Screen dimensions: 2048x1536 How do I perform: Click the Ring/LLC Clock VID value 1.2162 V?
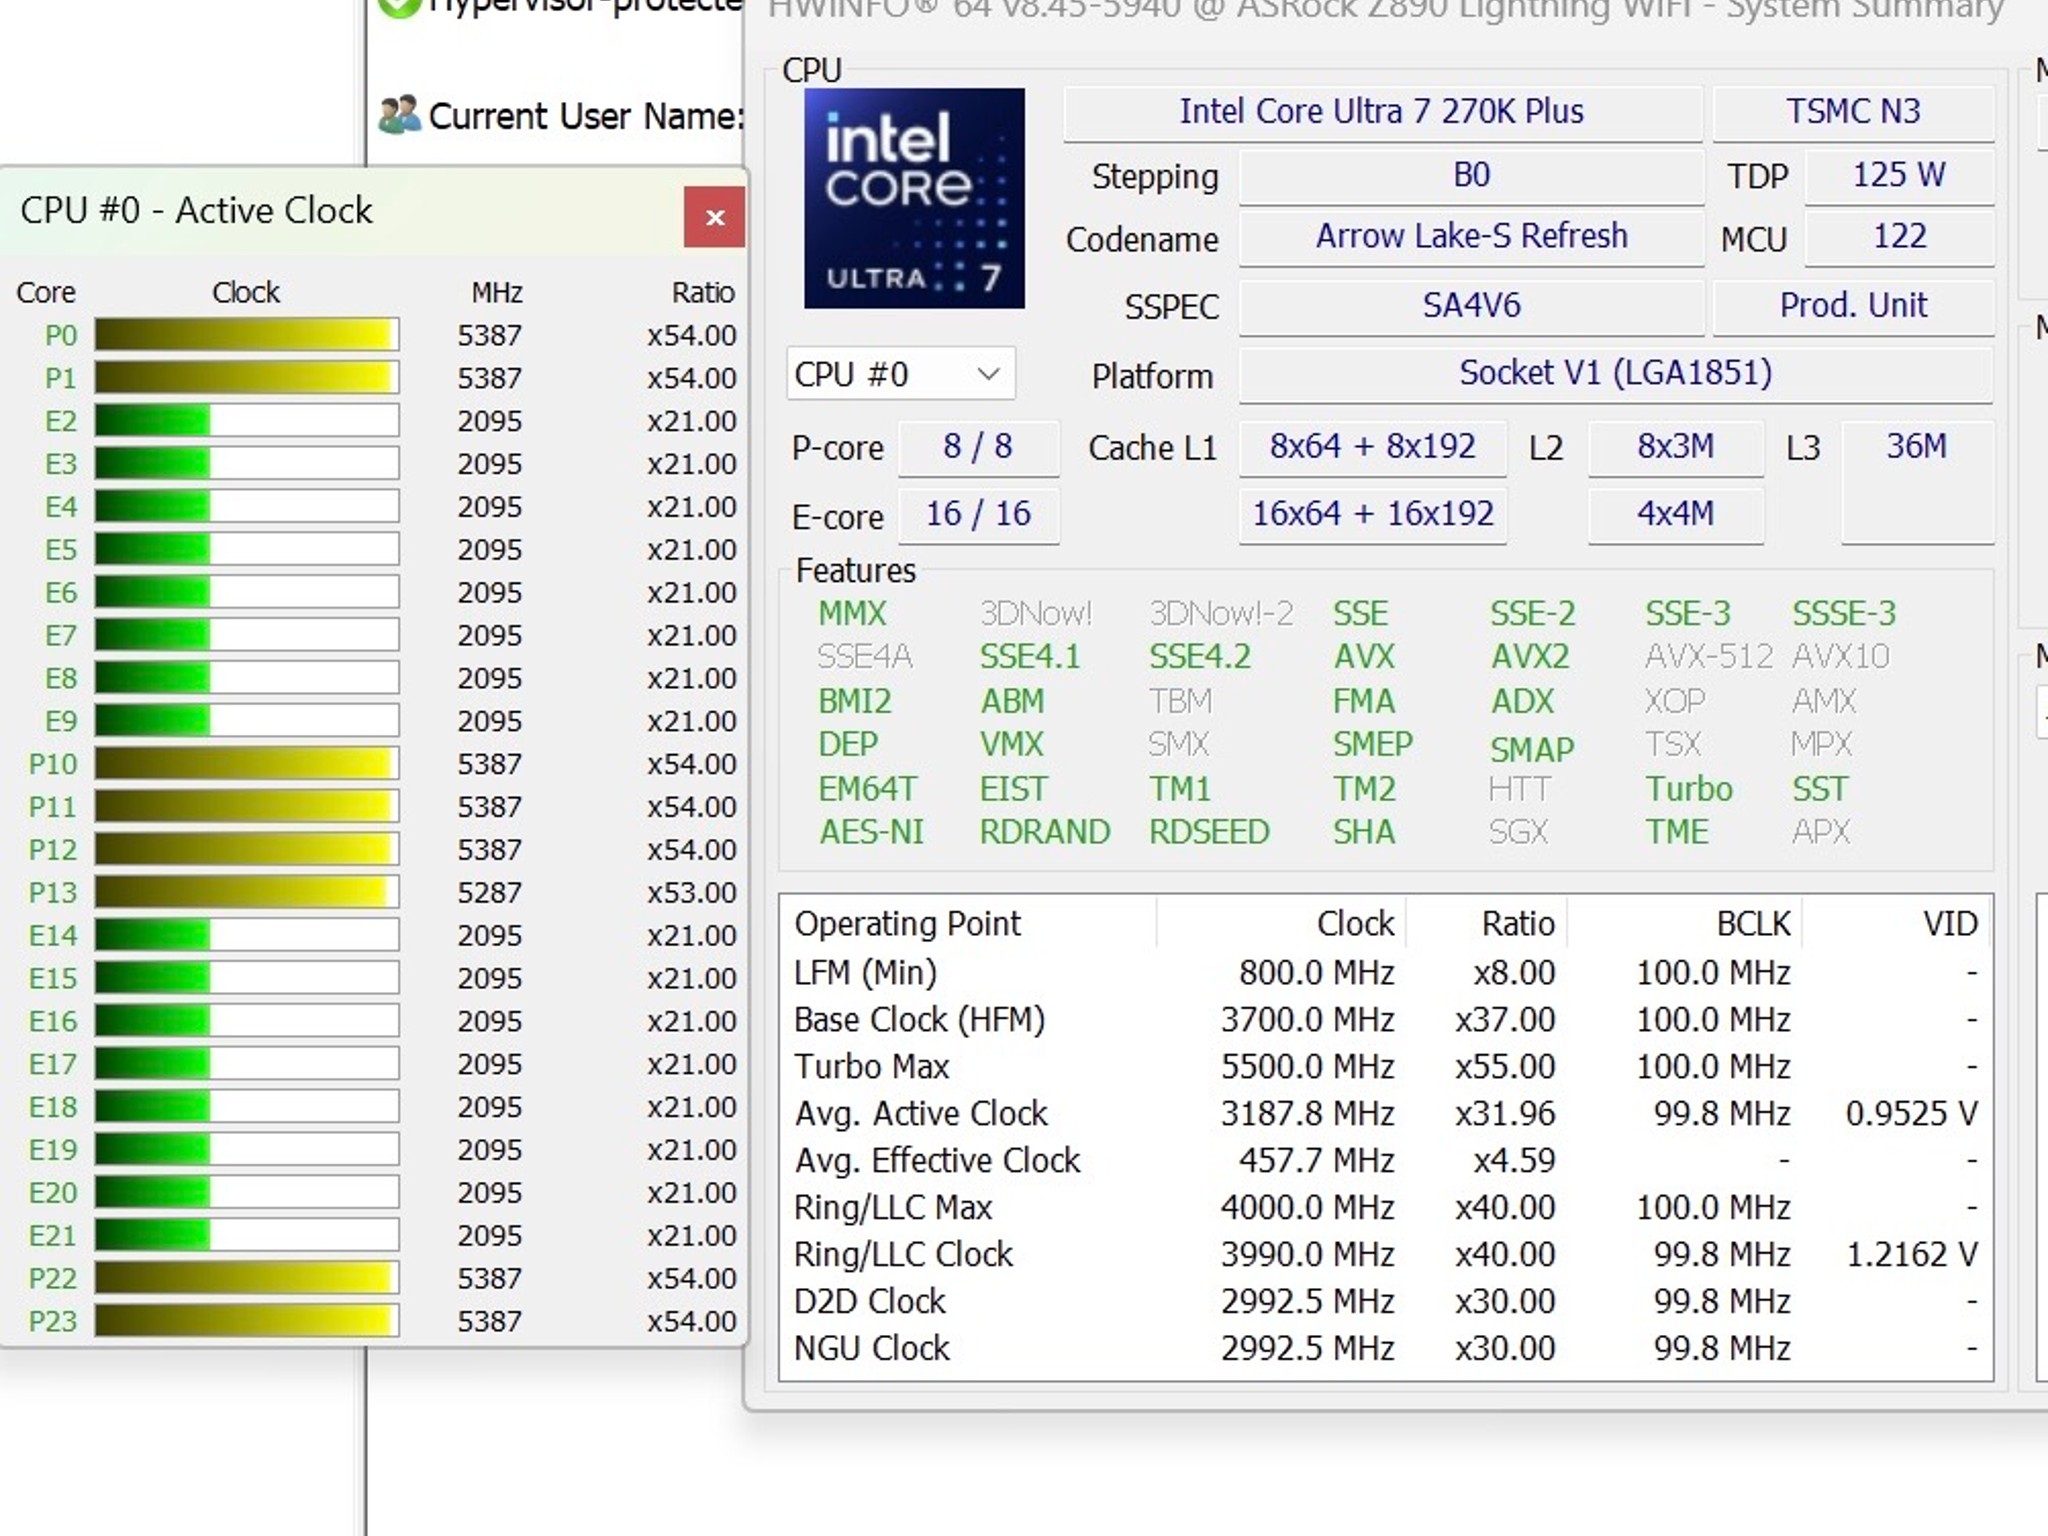pos(1912,1255)
